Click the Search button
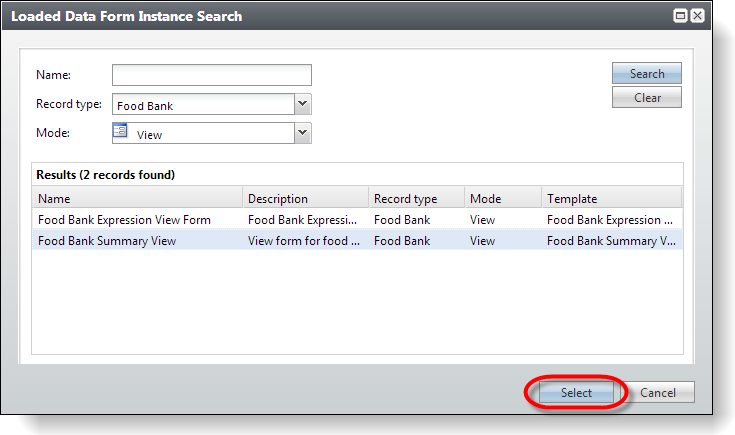This screenshot has width=735, height=435. [x=647, y=74]
